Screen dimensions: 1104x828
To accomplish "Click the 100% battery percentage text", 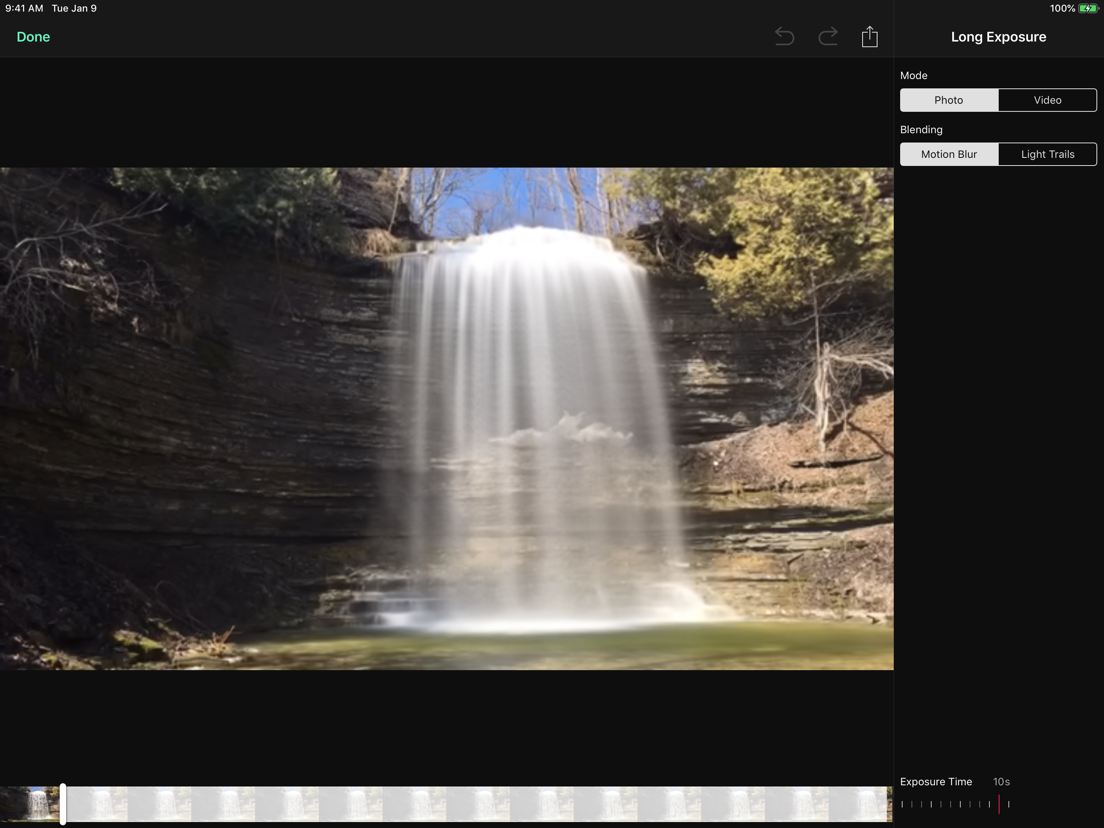I will point(1062,8).
